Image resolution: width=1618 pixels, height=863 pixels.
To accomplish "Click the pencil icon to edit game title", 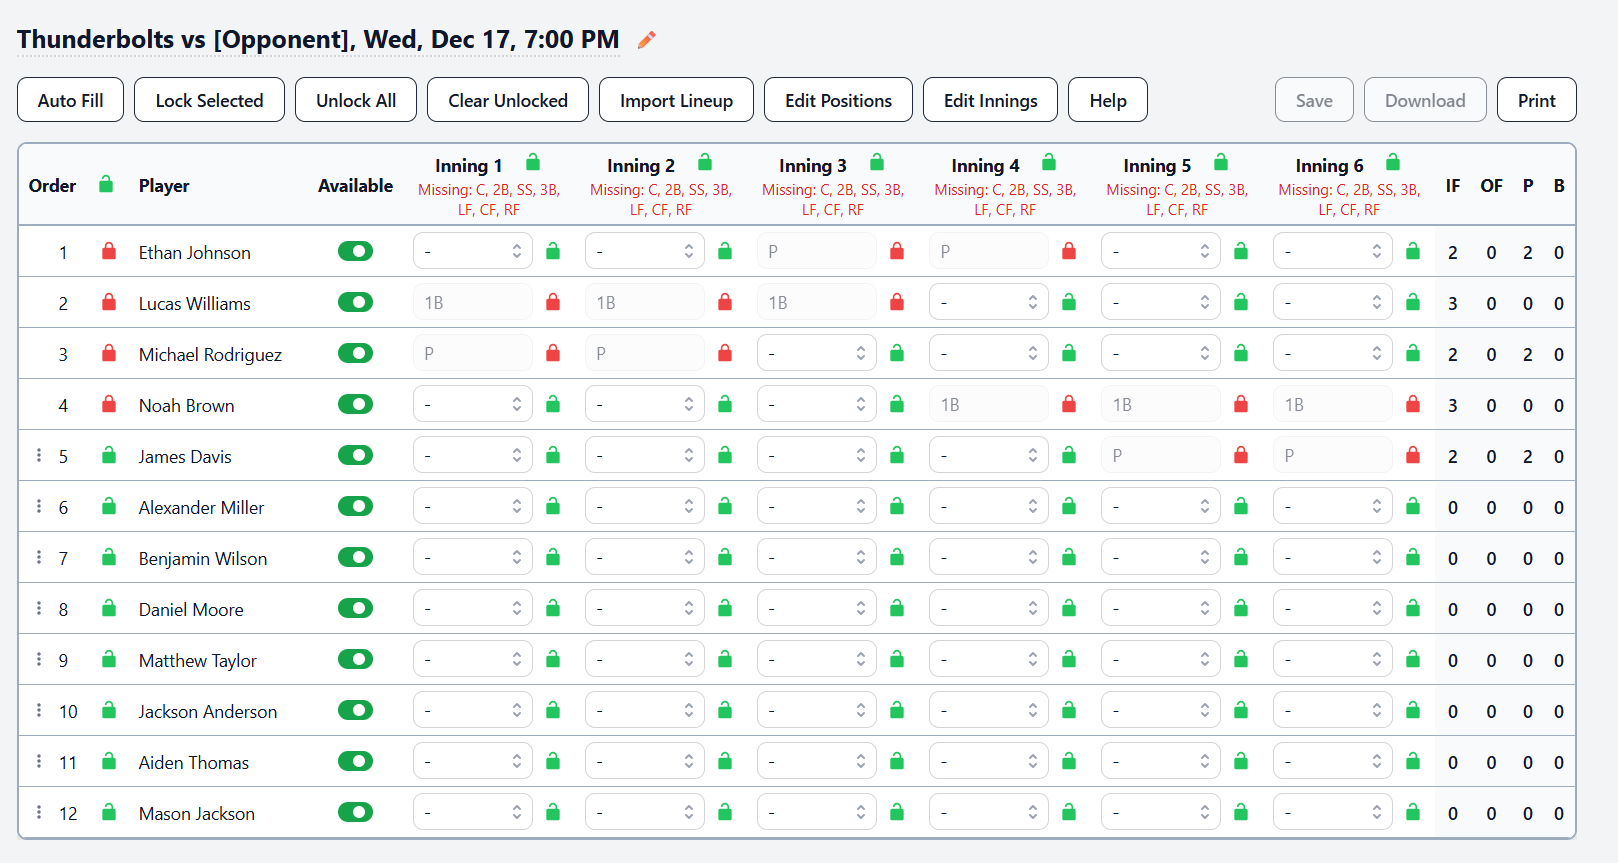I will (647, 40).
